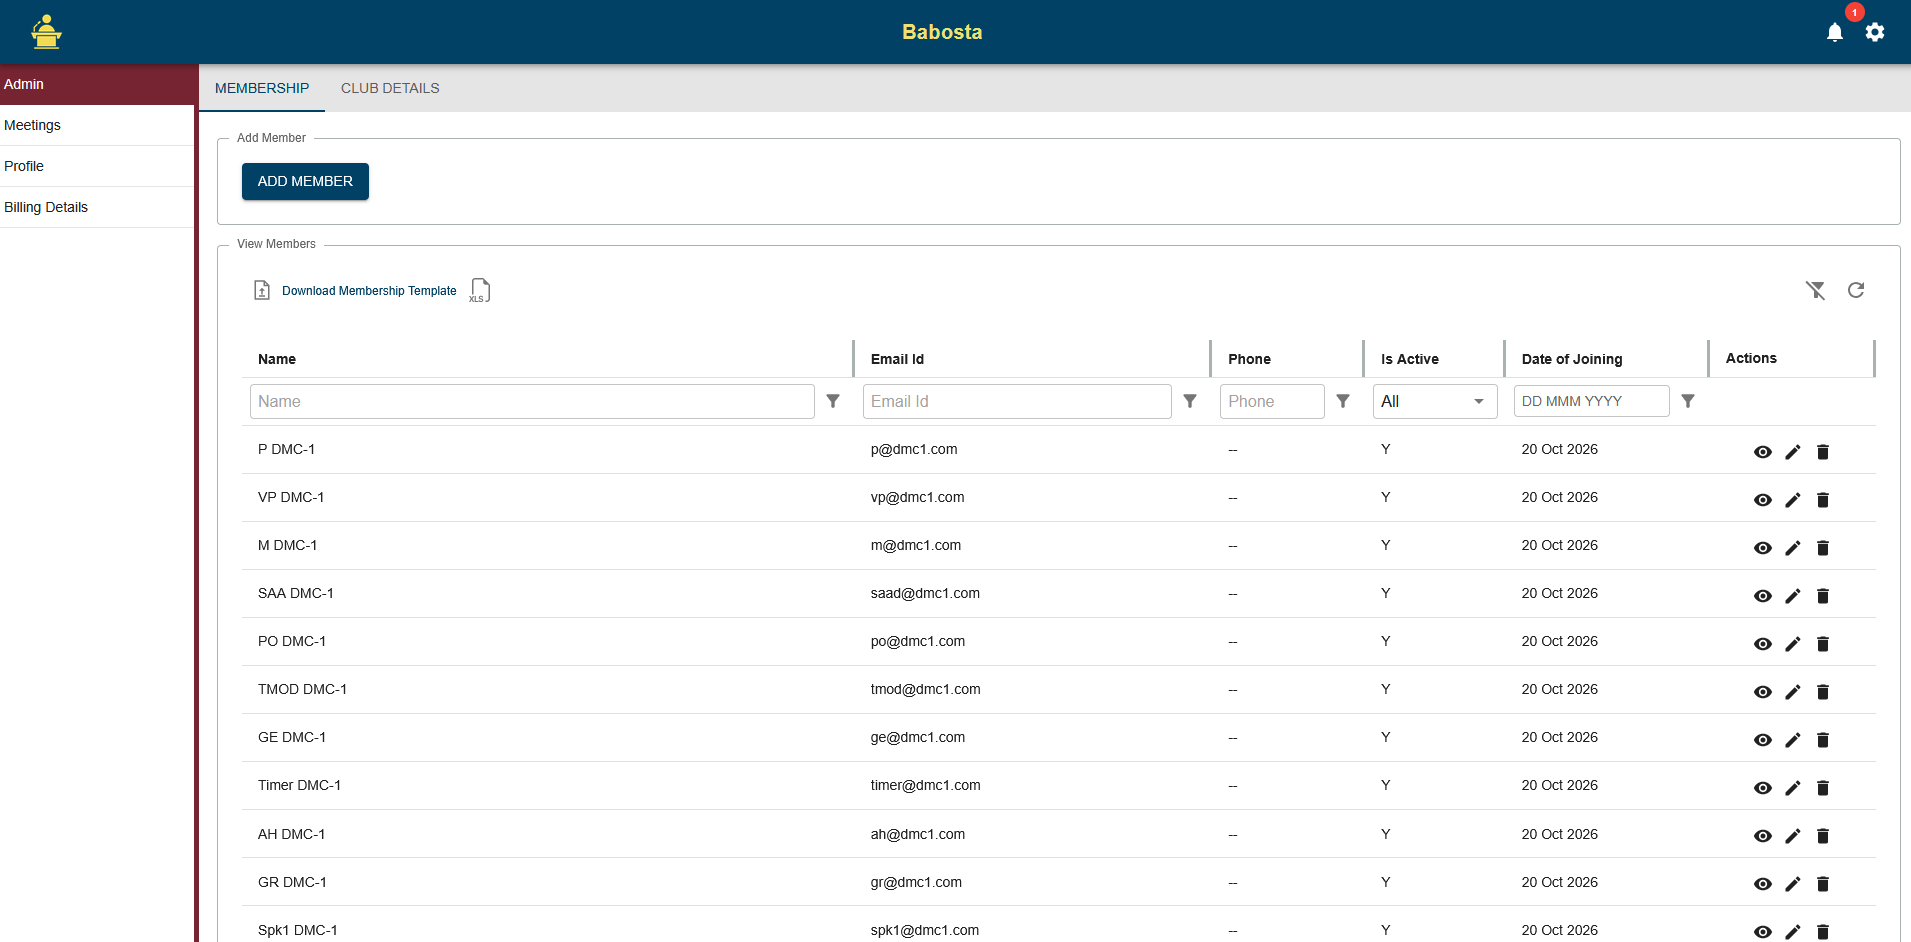Edit the PO DMC-1 member

click(x=1793, y=644)
